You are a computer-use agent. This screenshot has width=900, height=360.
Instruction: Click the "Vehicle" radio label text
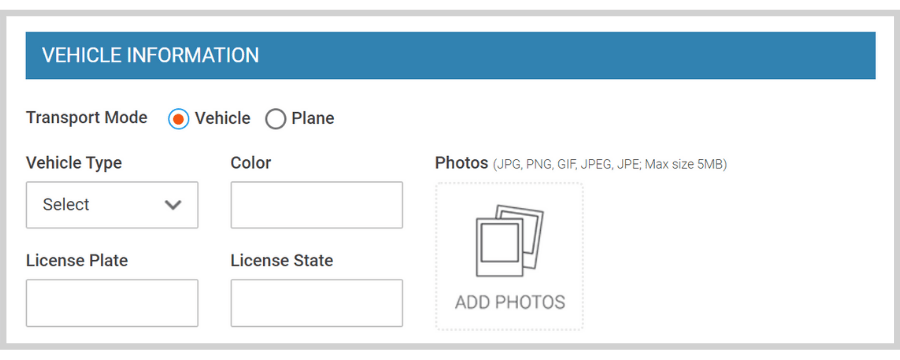tap(223, 118)
